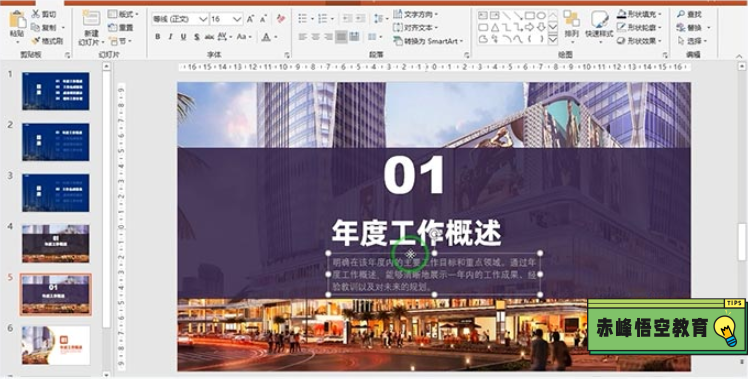Decrease font size with the smaller A button
This screenshot has width=748, height=379.
tap(263, 19)
